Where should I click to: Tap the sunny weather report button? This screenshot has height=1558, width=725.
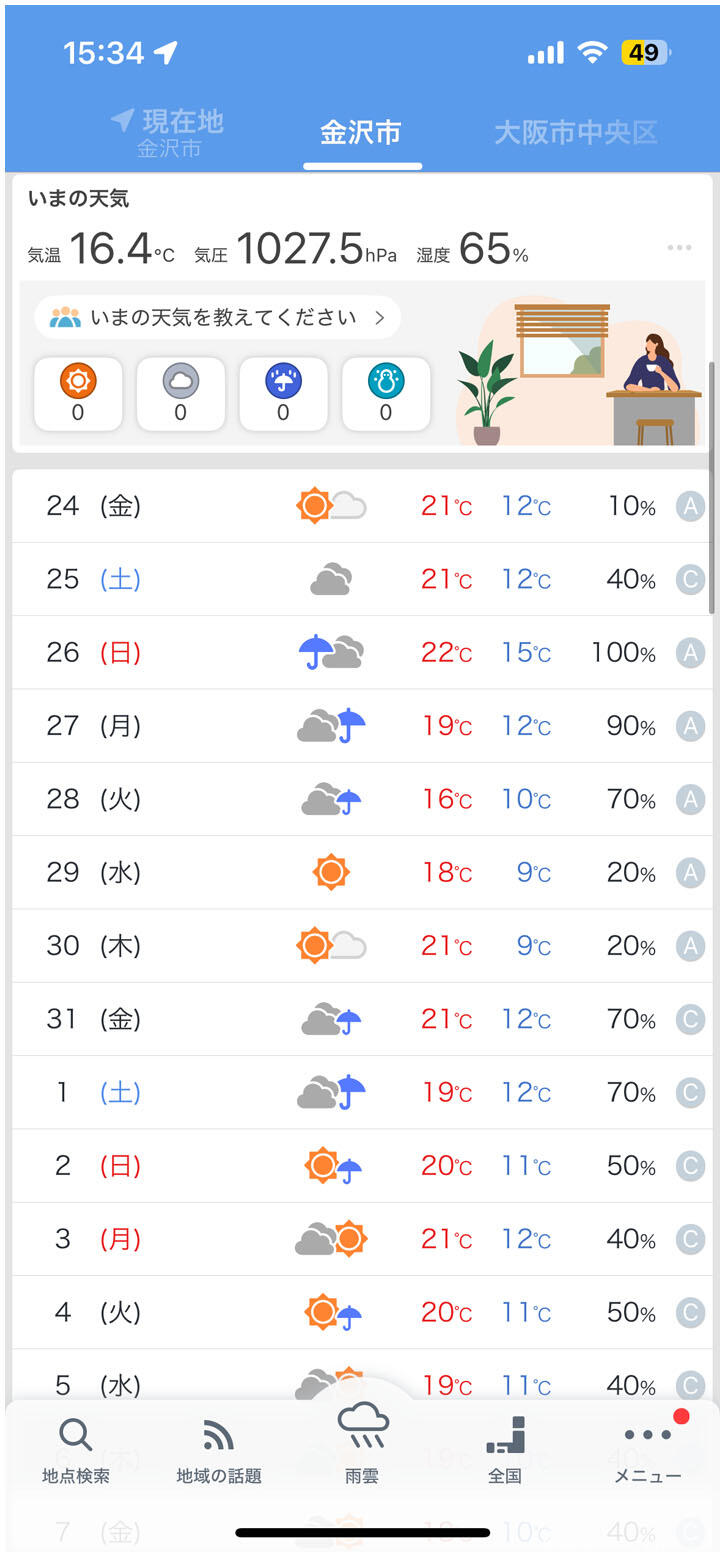(78, 393)
